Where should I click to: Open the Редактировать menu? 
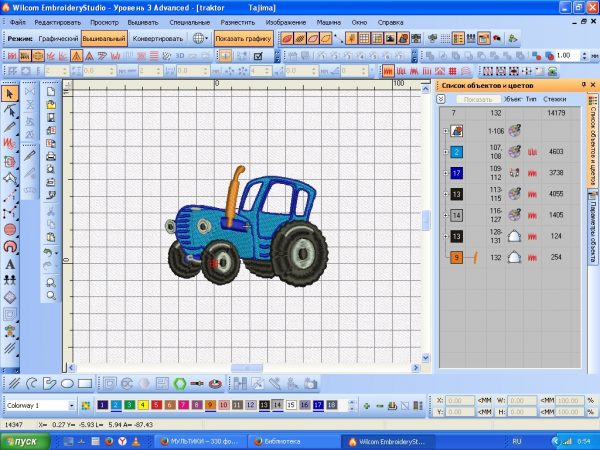tap(58, 22)
